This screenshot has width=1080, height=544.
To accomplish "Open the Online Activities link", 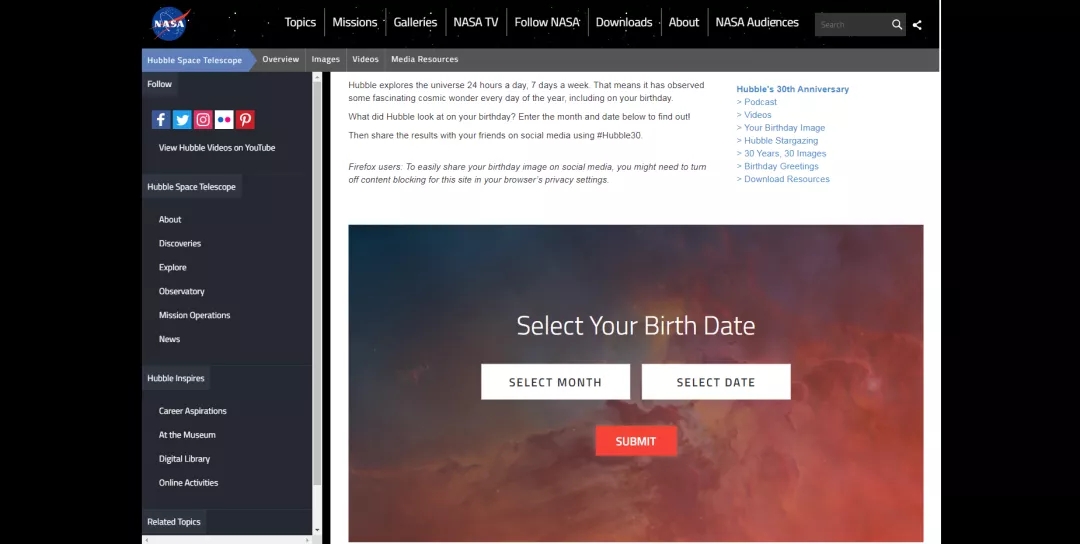I will 189,483.
